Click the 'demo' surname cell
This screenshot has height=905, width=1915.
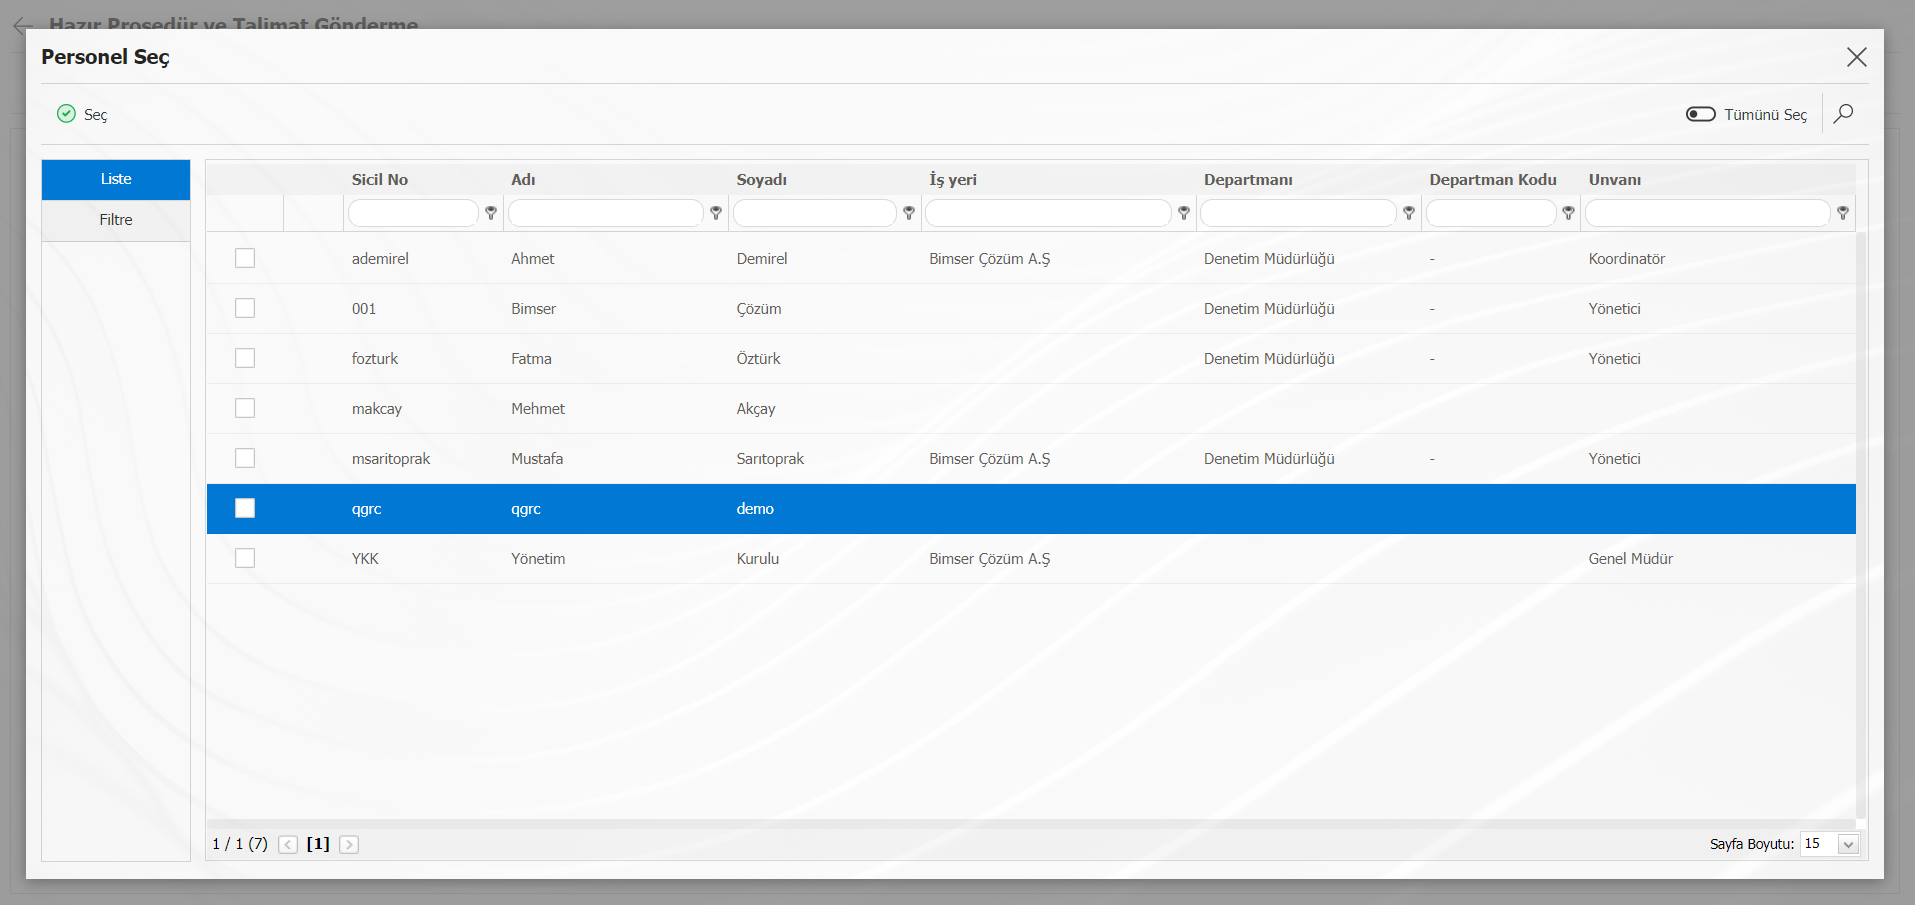(x=755, y=509)
